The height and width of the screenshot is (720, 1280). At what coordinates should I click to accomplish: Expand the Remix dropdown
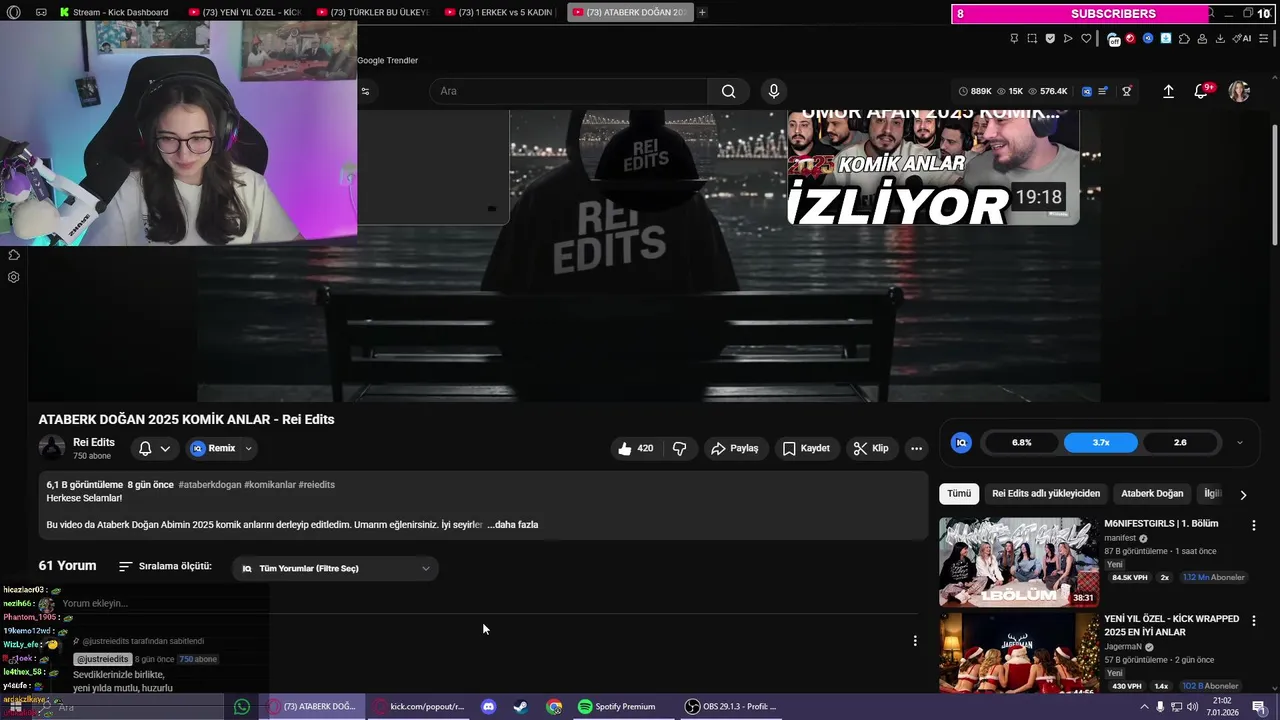tap(249, 449)
